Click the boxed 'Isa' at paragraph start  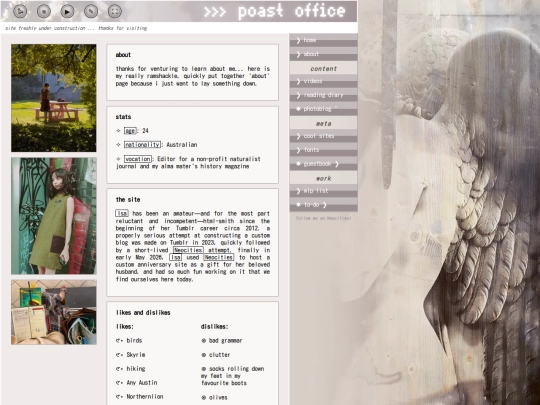coord(122,214)
